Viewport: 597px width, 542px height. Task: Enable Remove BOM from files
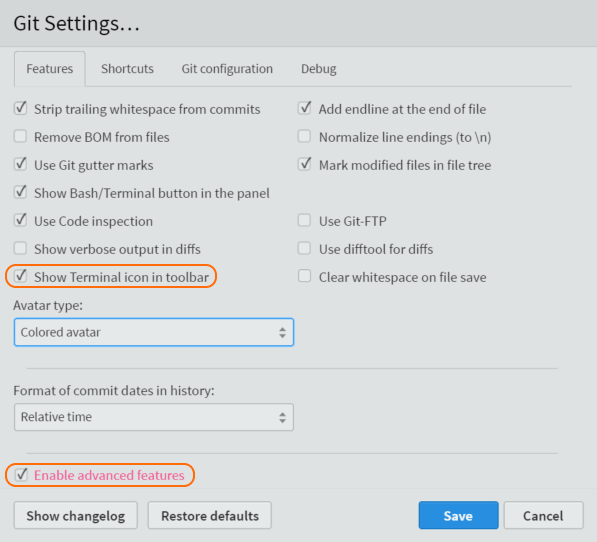20,136
